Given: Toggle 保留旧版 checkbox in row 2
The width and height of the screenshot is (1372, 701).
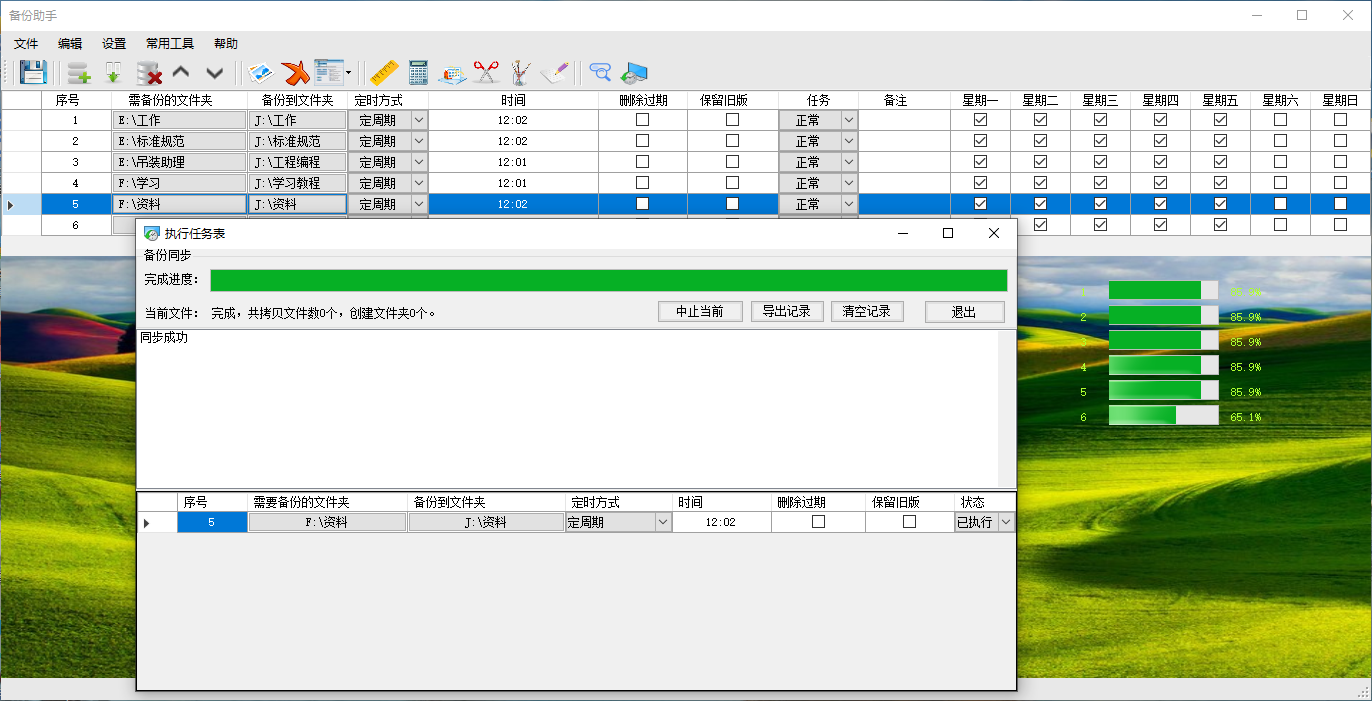Looking at the screenshot, I should (x=732, y=141).
